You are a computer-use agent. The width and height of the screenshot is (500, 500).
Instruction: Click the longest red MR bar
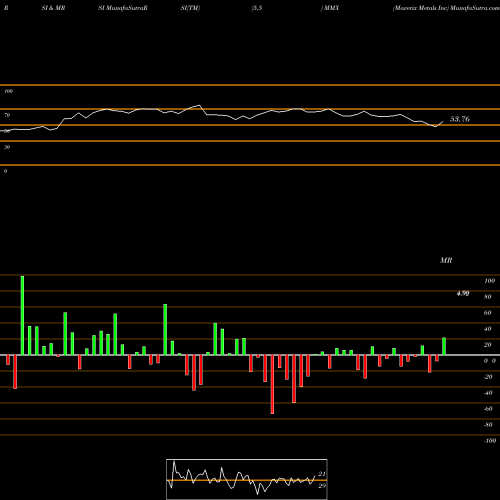(x=272, y=384)
